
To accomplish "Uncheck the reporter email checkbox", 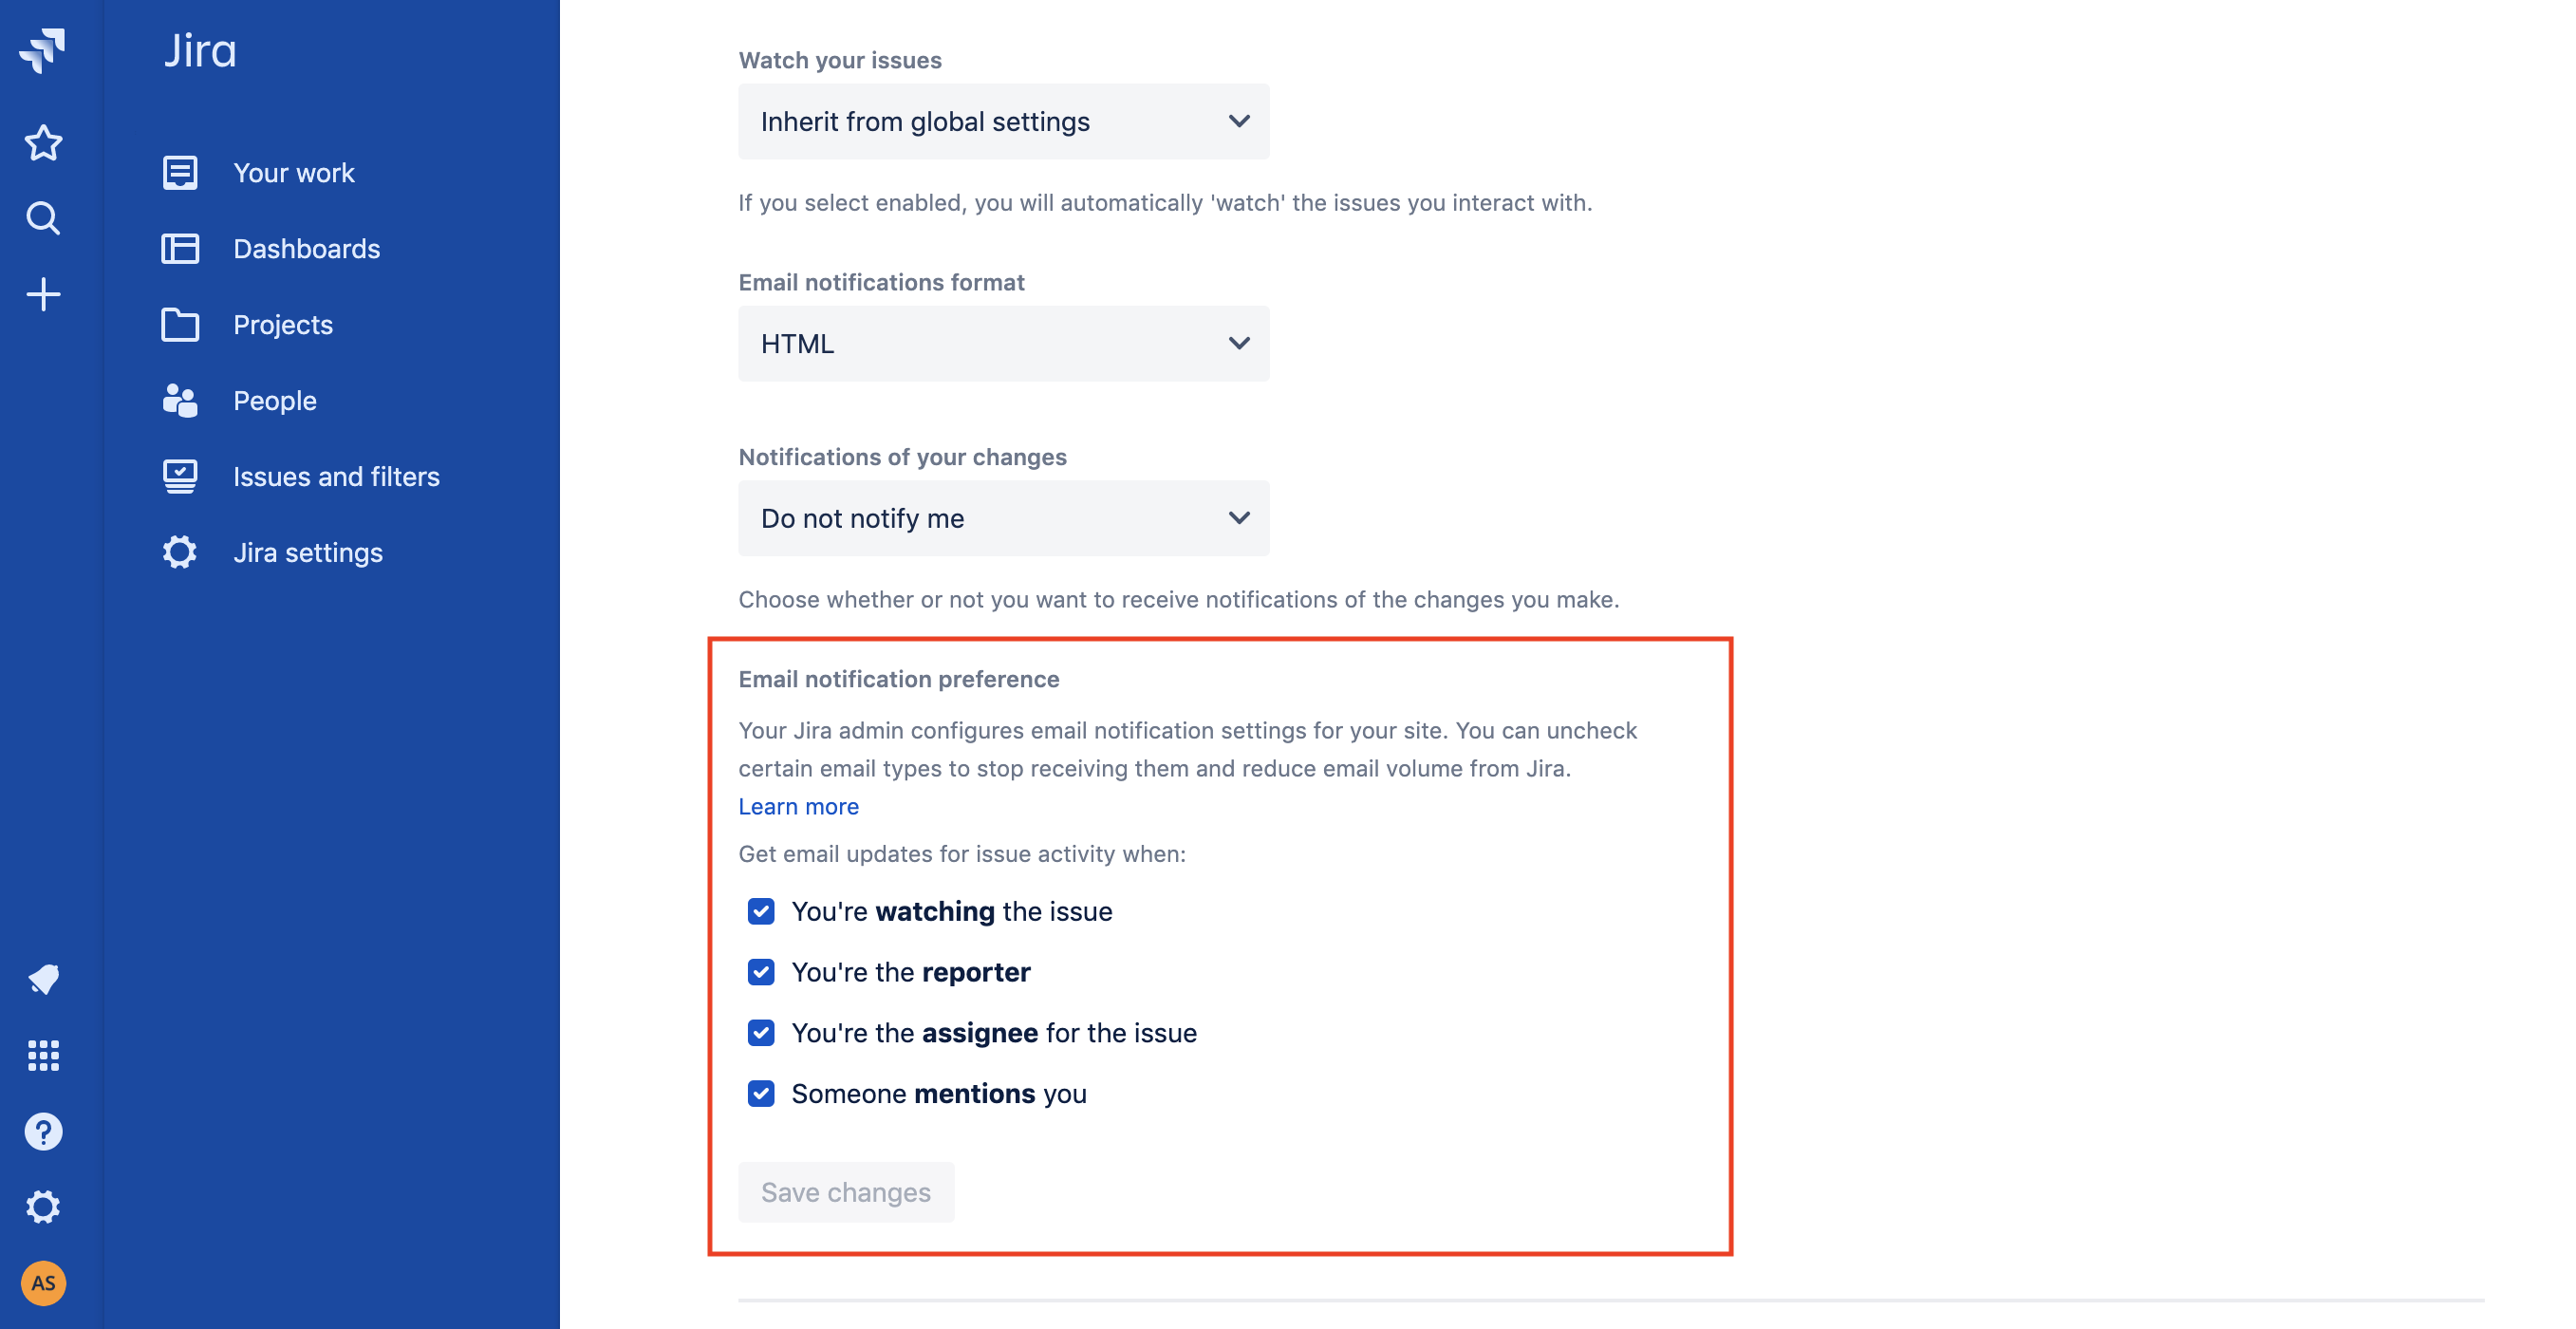I will click(761, 972).
